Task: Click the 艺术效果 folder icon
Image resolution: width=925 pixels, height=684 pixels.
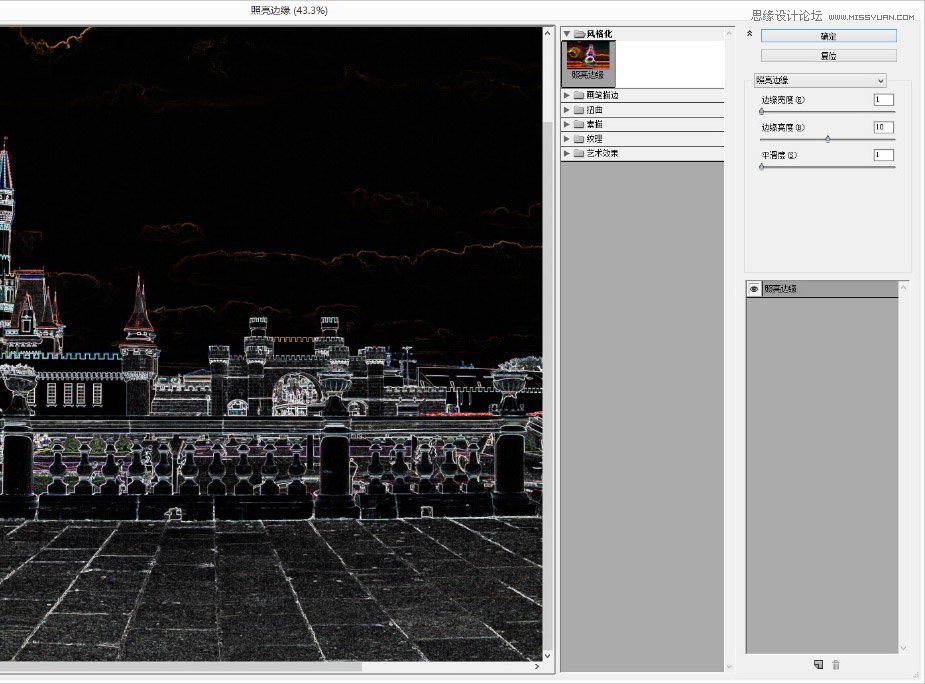Action: (x=579, y=153)
